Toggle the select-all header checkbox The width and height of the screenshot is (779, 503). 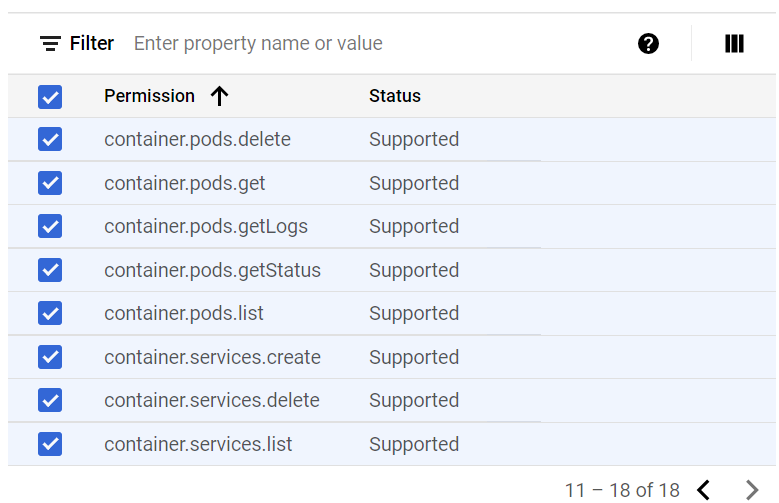[x=50, y=97]
